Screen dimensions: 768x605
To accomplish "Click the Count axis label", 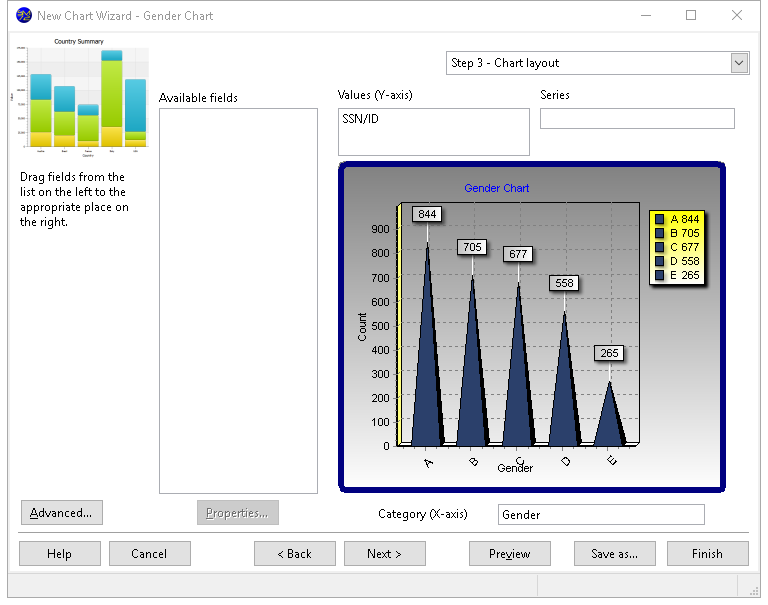I will click(362, 327).
